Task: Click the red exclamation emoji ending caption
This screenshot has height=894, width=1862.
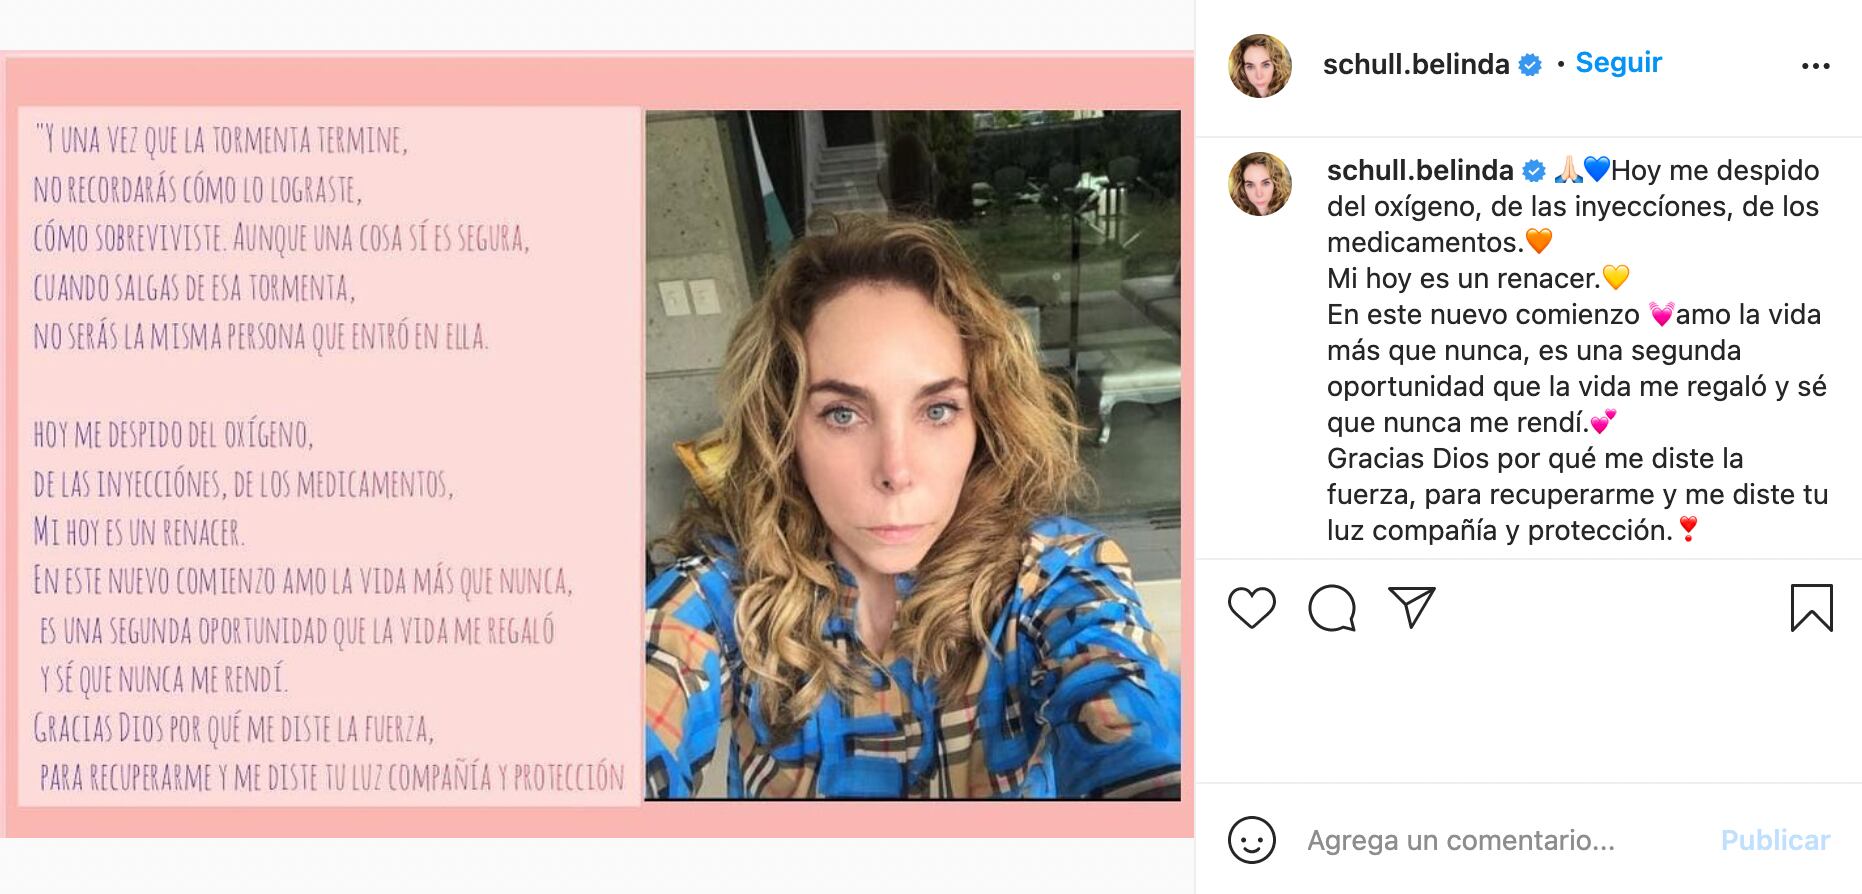Action: coord(1688,529)
